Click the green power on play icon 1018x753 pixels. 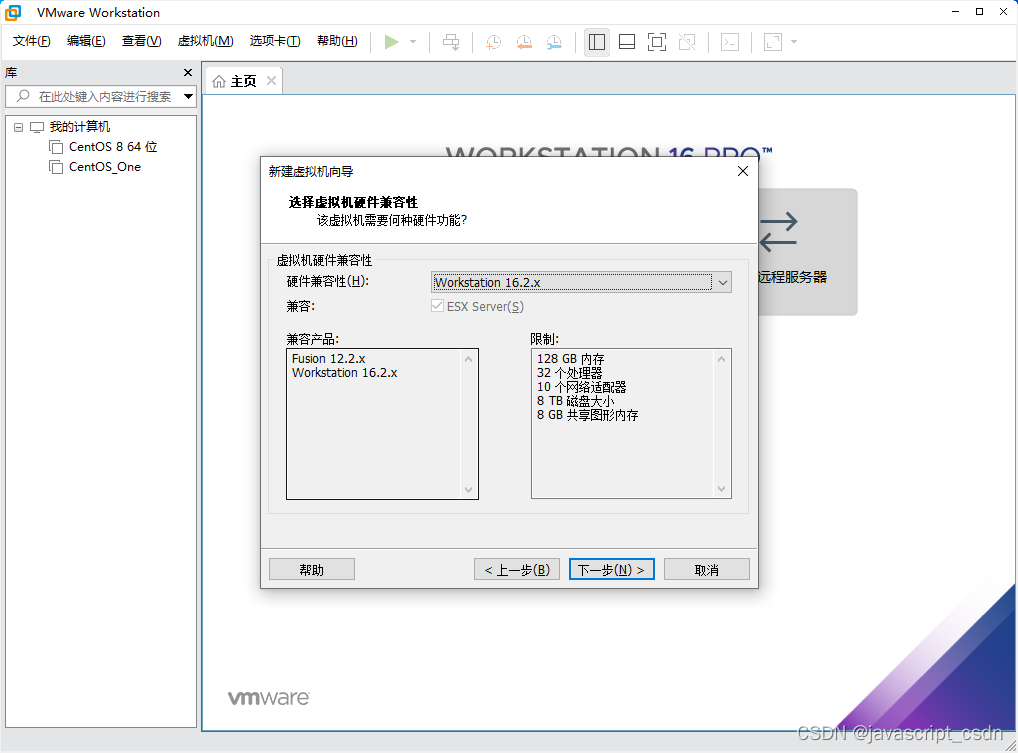[x=391, y=42]
